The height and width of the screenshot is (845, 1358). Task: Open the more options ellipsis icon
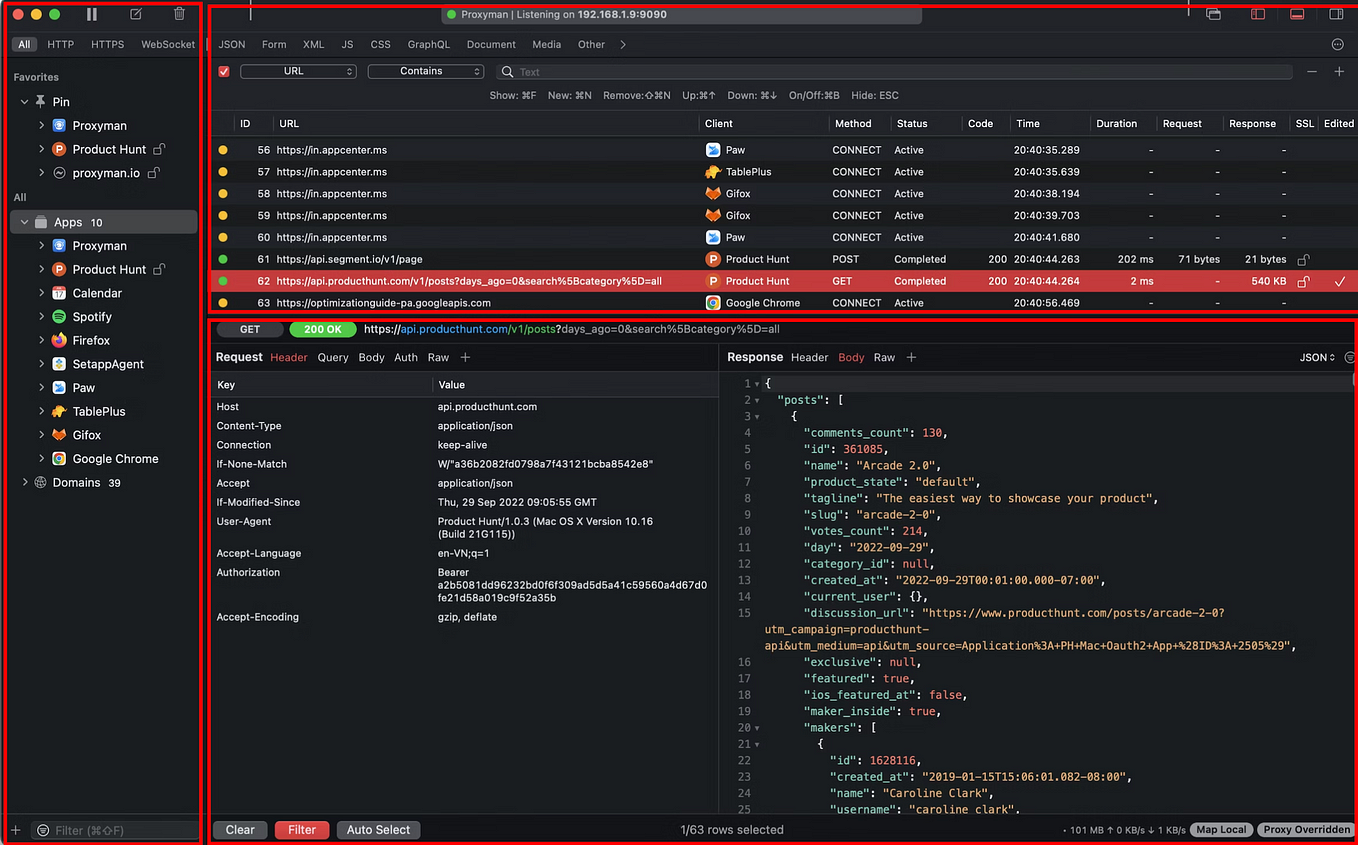1338,45
